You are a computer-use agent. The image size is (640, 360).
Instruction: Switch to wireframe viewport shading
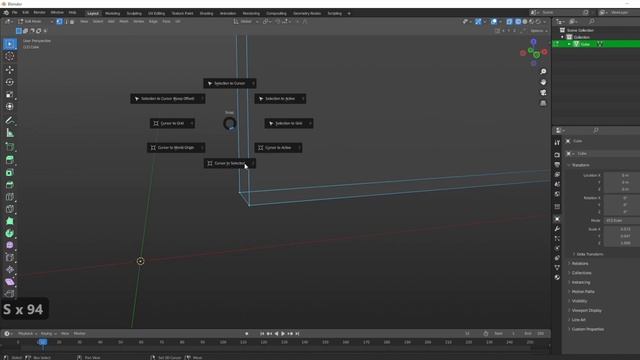(x=518, y=21)
